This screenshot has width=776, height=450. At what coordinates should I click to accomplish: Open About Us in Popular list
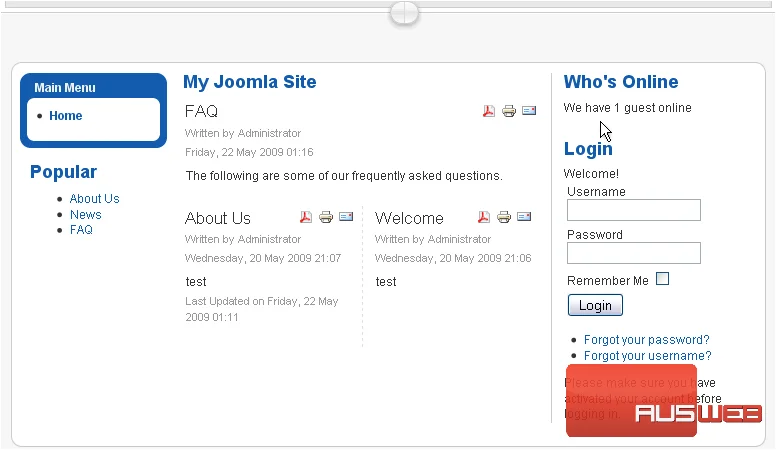pos(95,199)
